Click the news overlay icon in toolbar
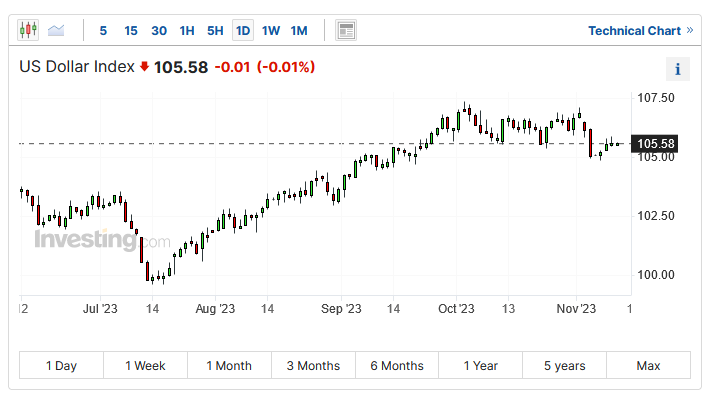 tap(345, 30)
